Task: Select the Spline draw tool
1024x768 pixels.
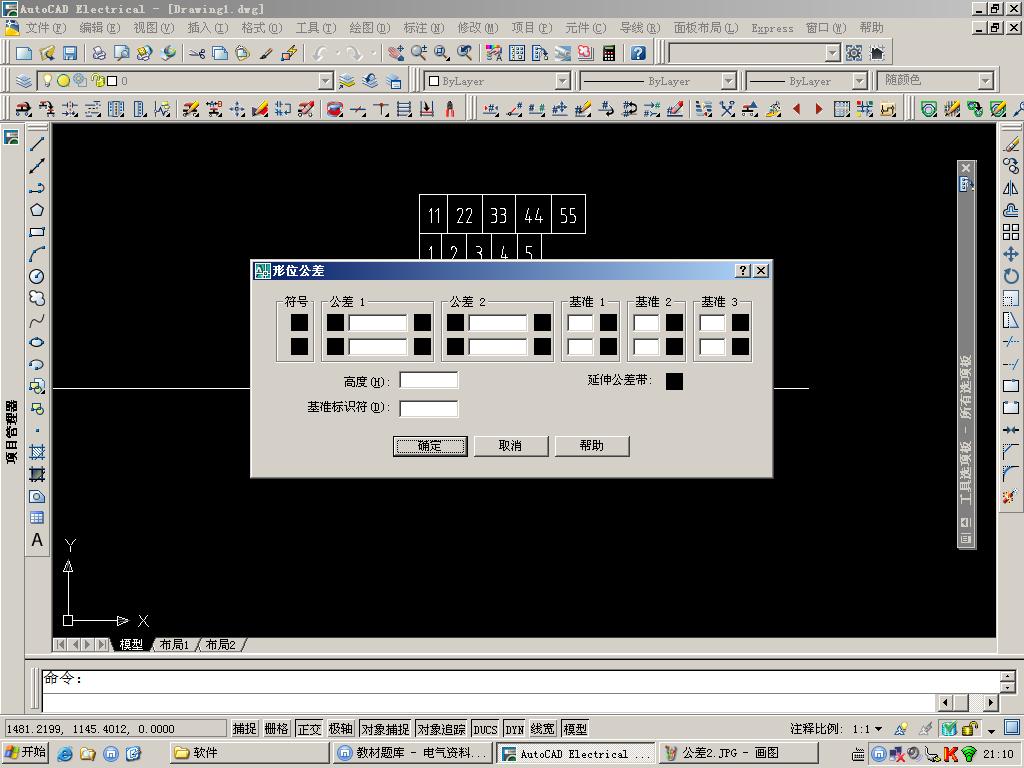Action: pos(37,321)
